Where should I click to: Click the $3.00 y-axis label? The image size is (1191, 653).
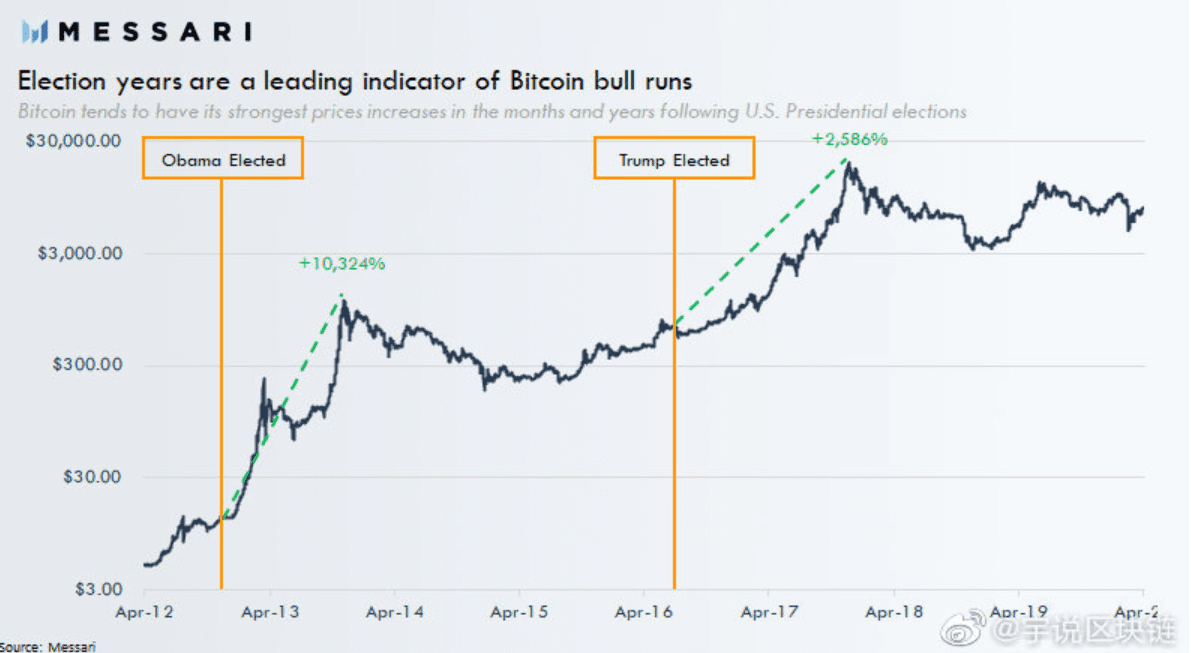(98, 589)
